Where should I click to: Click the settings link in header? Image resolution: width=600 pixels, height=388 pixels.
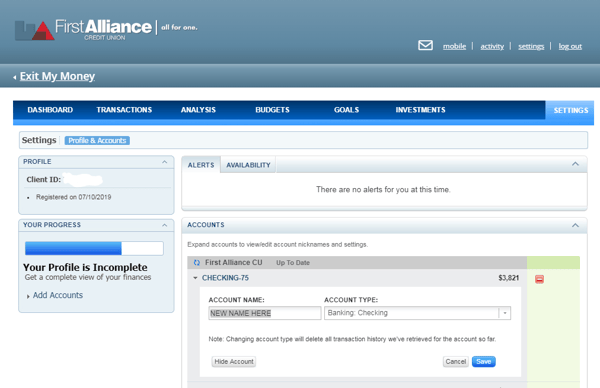tap(531, 46)
